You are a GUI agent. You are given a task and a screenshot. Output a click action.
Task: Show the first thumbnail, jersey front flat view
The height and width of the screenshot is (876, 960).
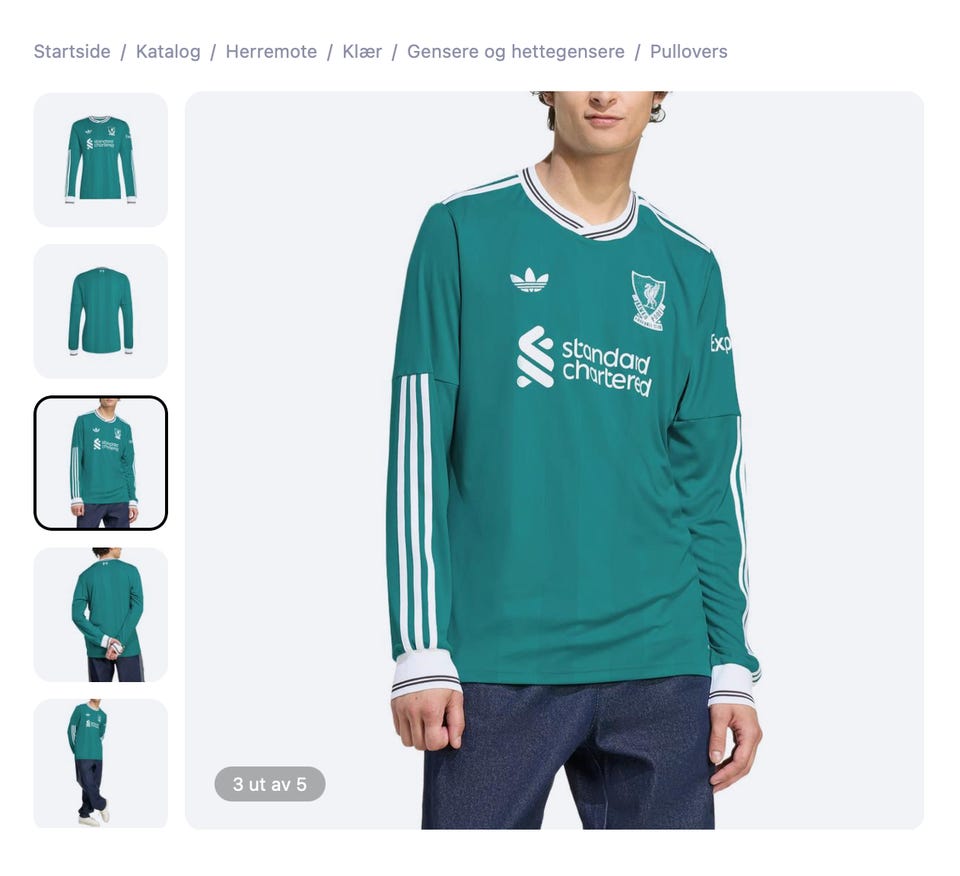point(100,160)
